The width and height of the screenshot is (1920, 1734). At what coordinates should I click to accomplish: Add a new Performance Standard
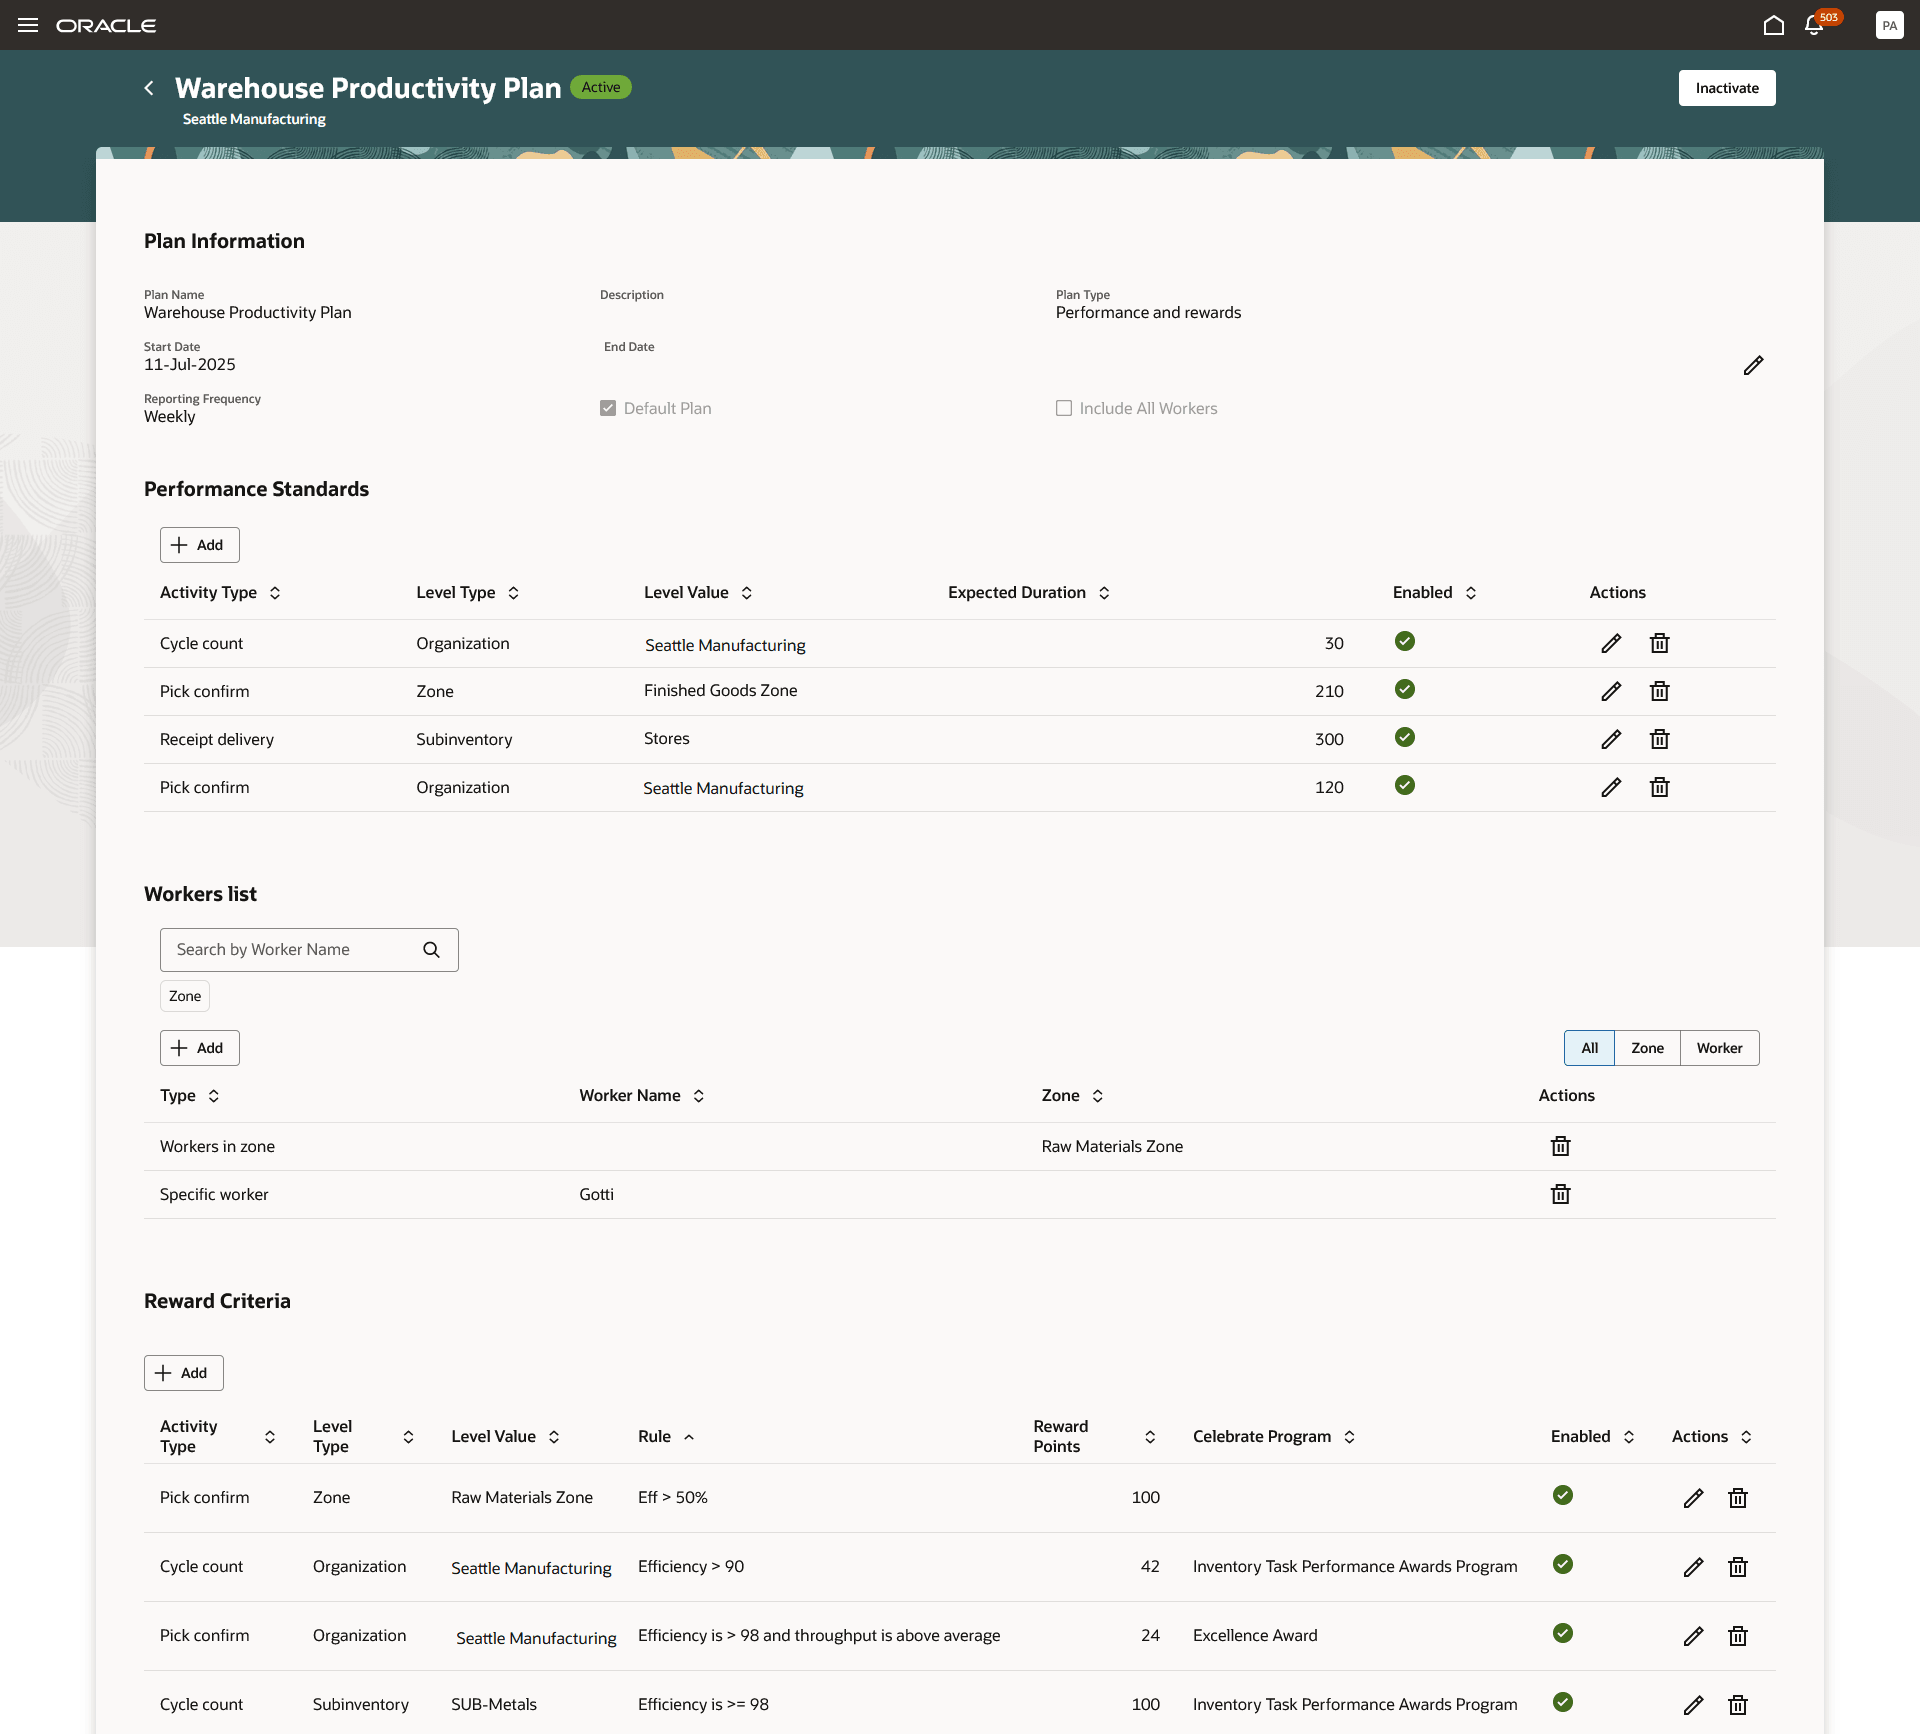click(x=199, y=545)
